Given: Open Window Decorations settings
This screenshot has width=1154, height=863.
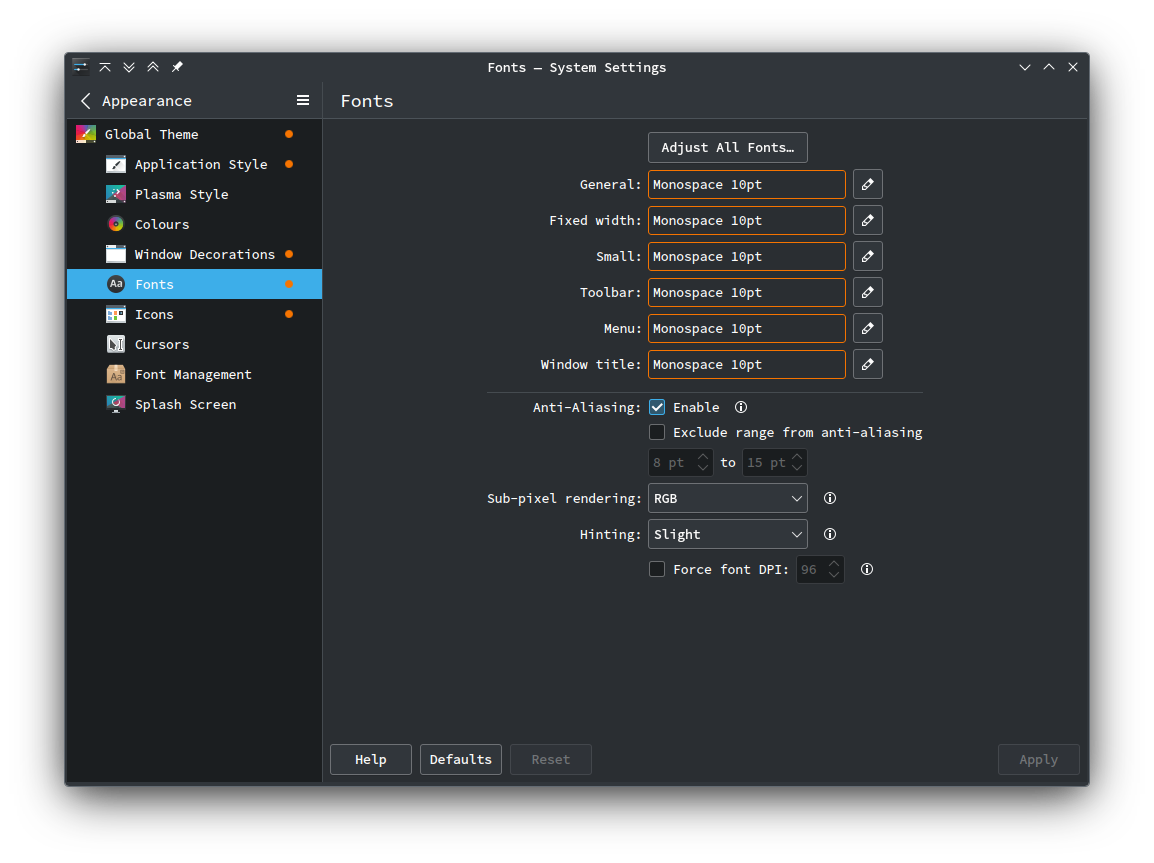Looking at the screenshot, I should tap(194, 255).
